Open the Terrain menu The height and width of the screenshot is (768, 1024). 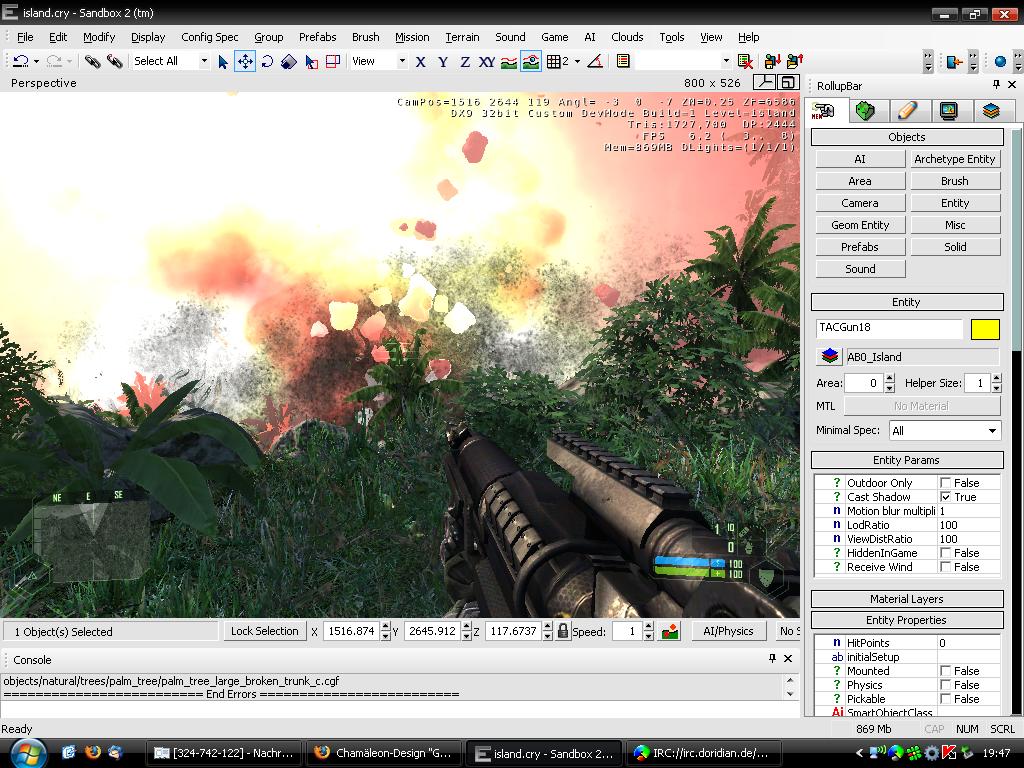[462, 37]
